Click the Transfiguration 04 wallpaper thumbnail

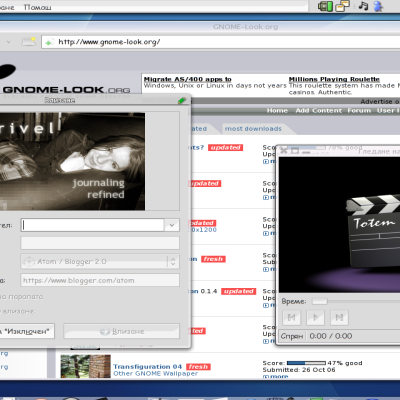[x=85, y=366]
